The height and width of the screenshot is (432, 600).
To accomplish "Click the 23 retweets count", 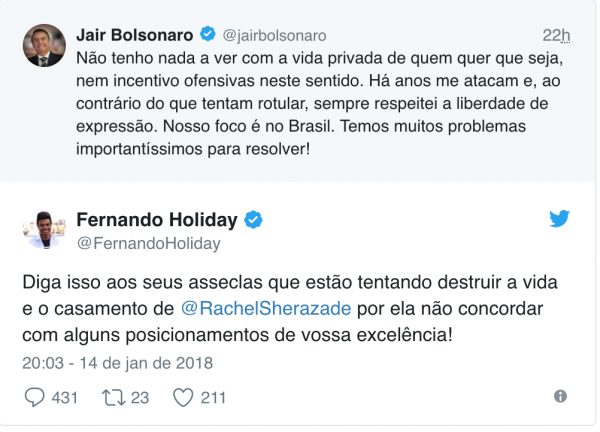I will point(140,397).
